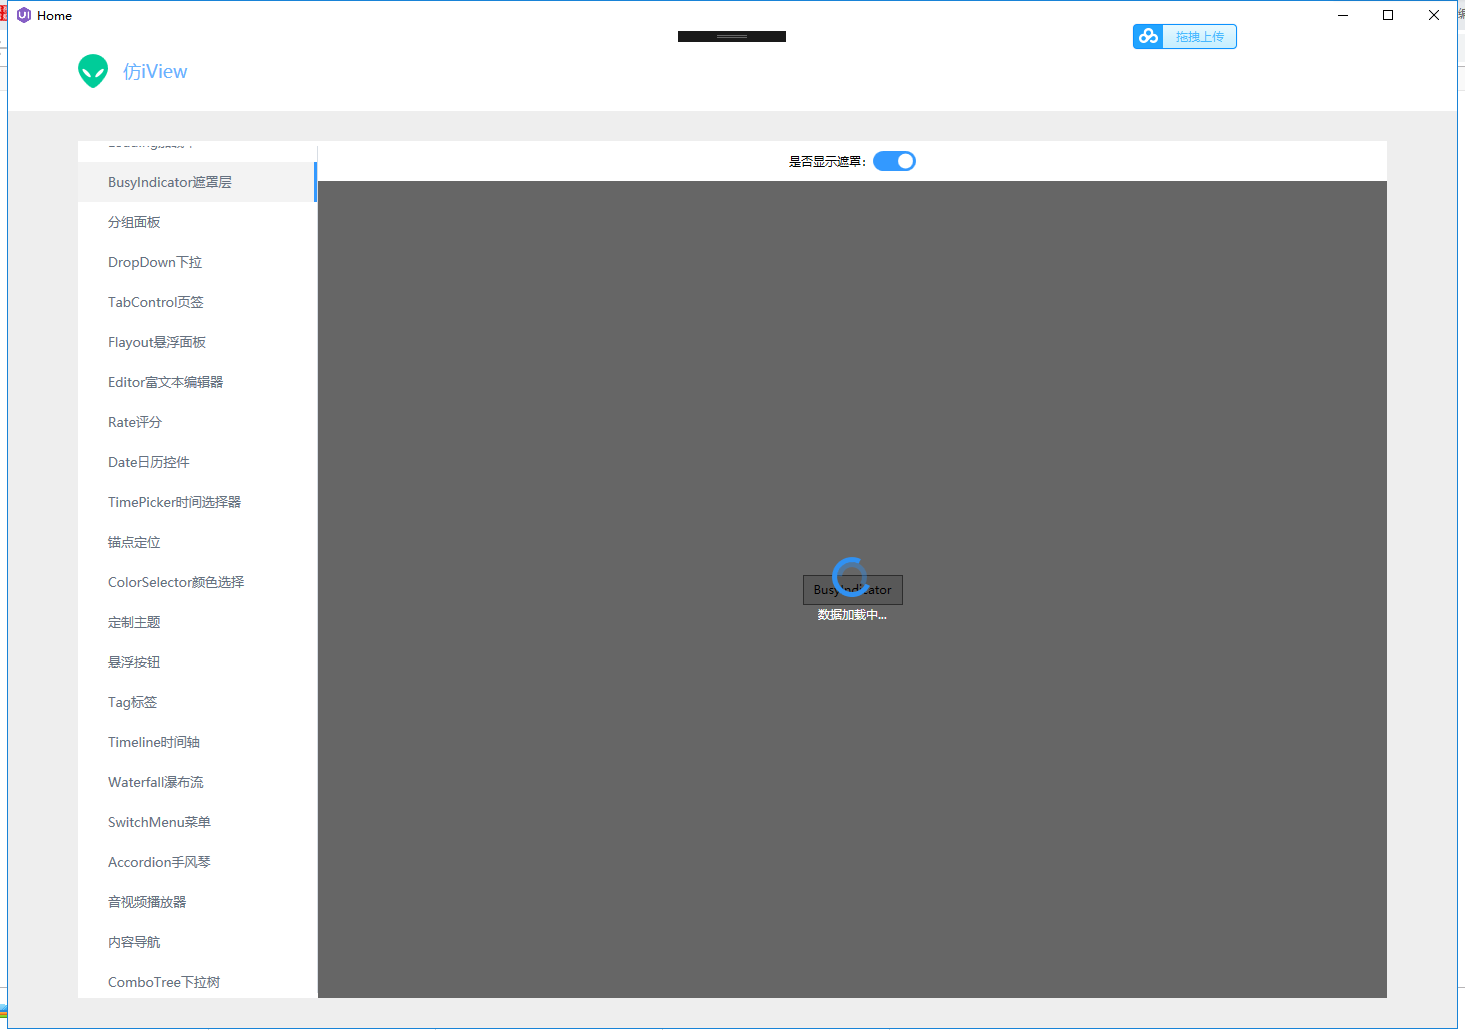Select ColorSelector颜色选择 in sidebar
1465x1036 pixels.
[x=197, y=582]
